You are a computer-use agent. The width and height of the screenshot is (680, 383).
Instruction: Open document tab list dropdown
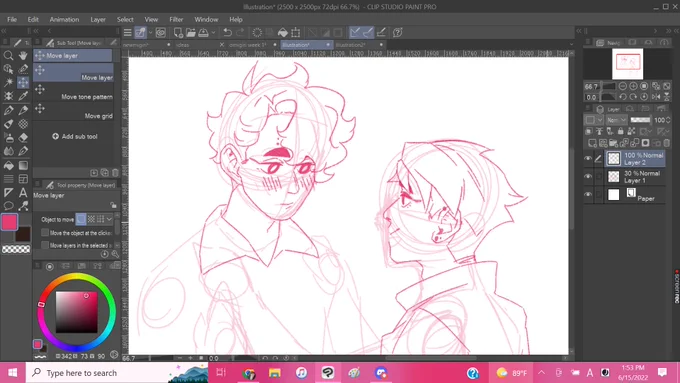tap(571, 44)
